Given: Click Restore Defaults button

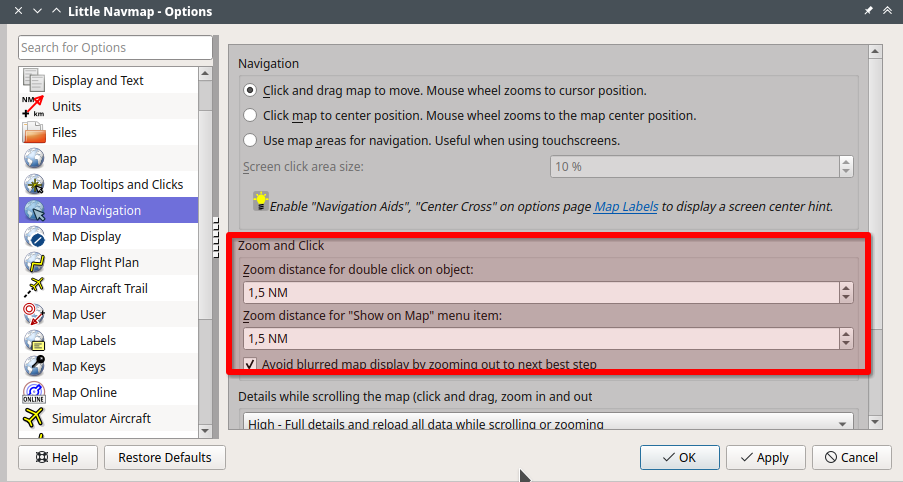Looking at the screenshot, I should tap(165, 457).
